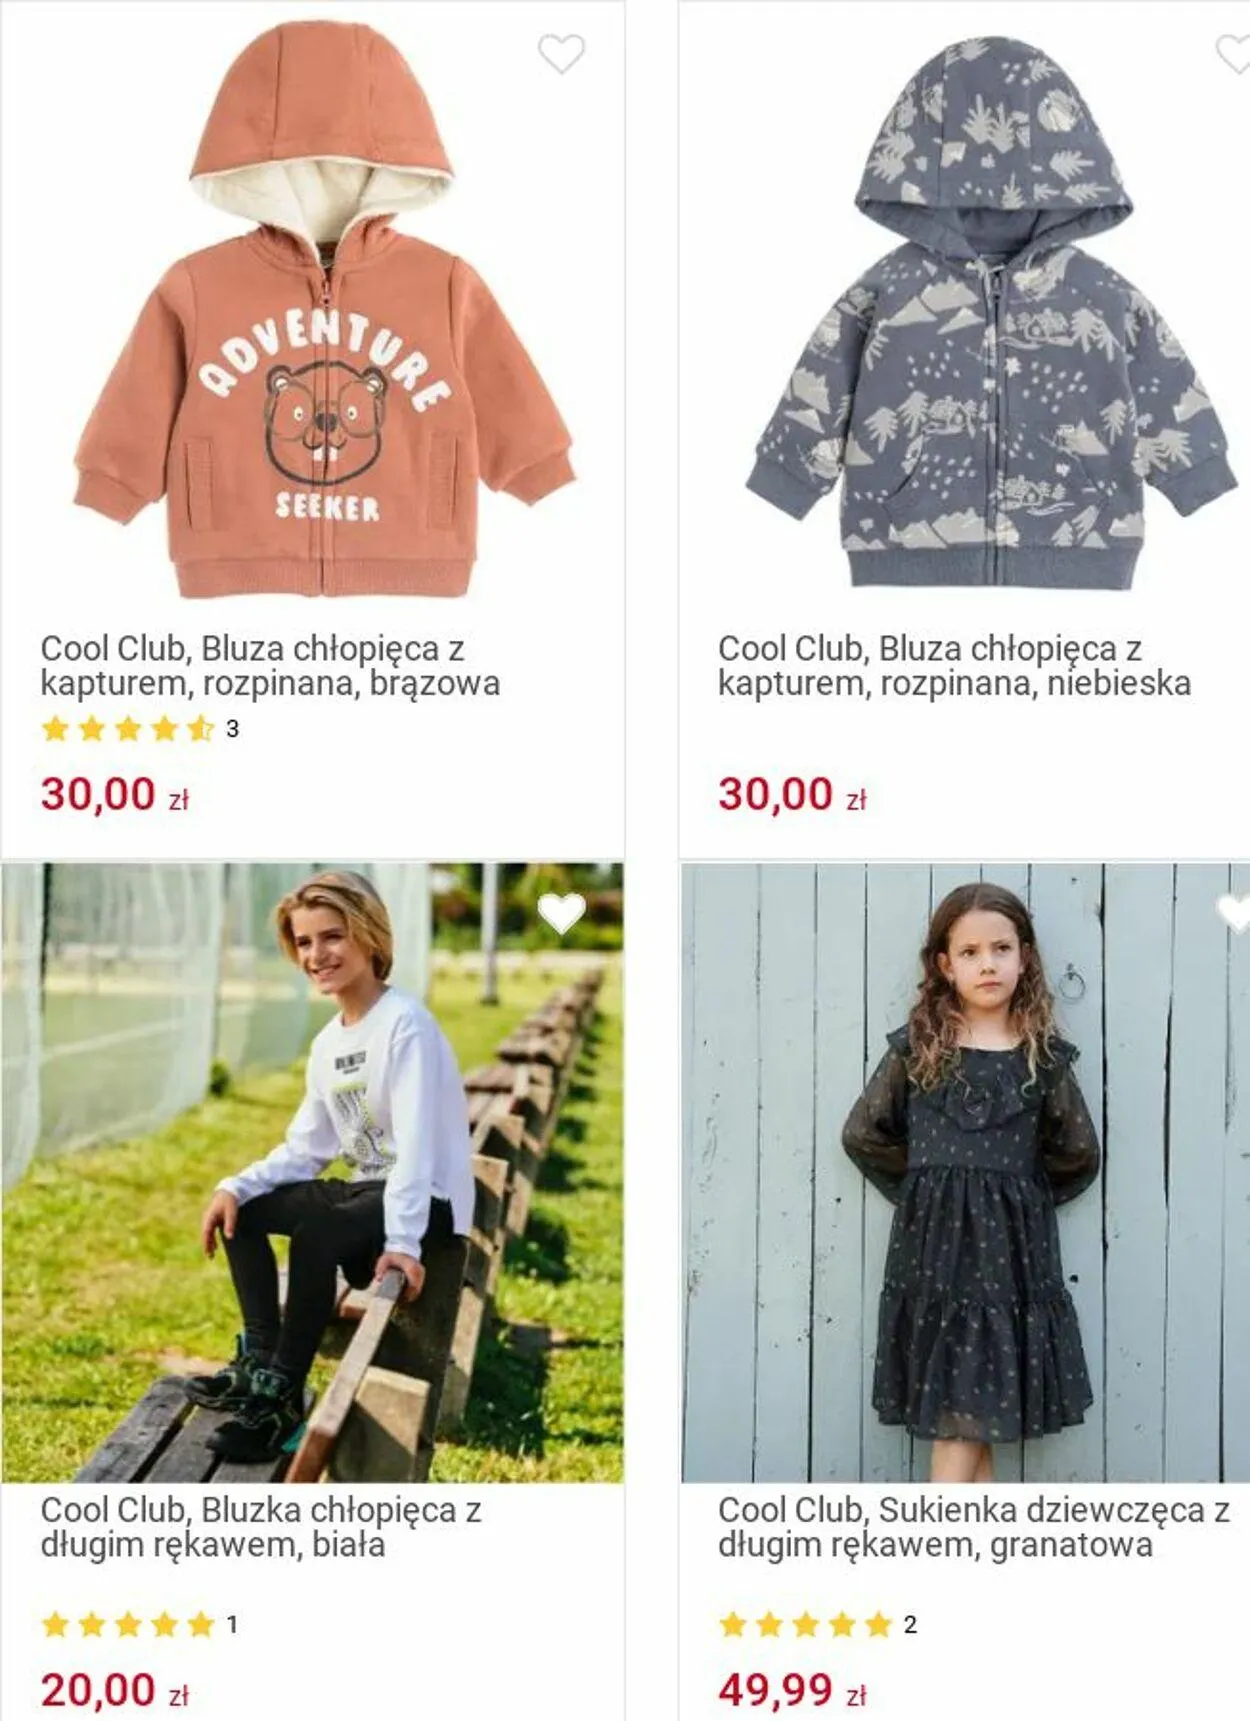View five-star rating of white blouse

click(x=128, y=1625)
